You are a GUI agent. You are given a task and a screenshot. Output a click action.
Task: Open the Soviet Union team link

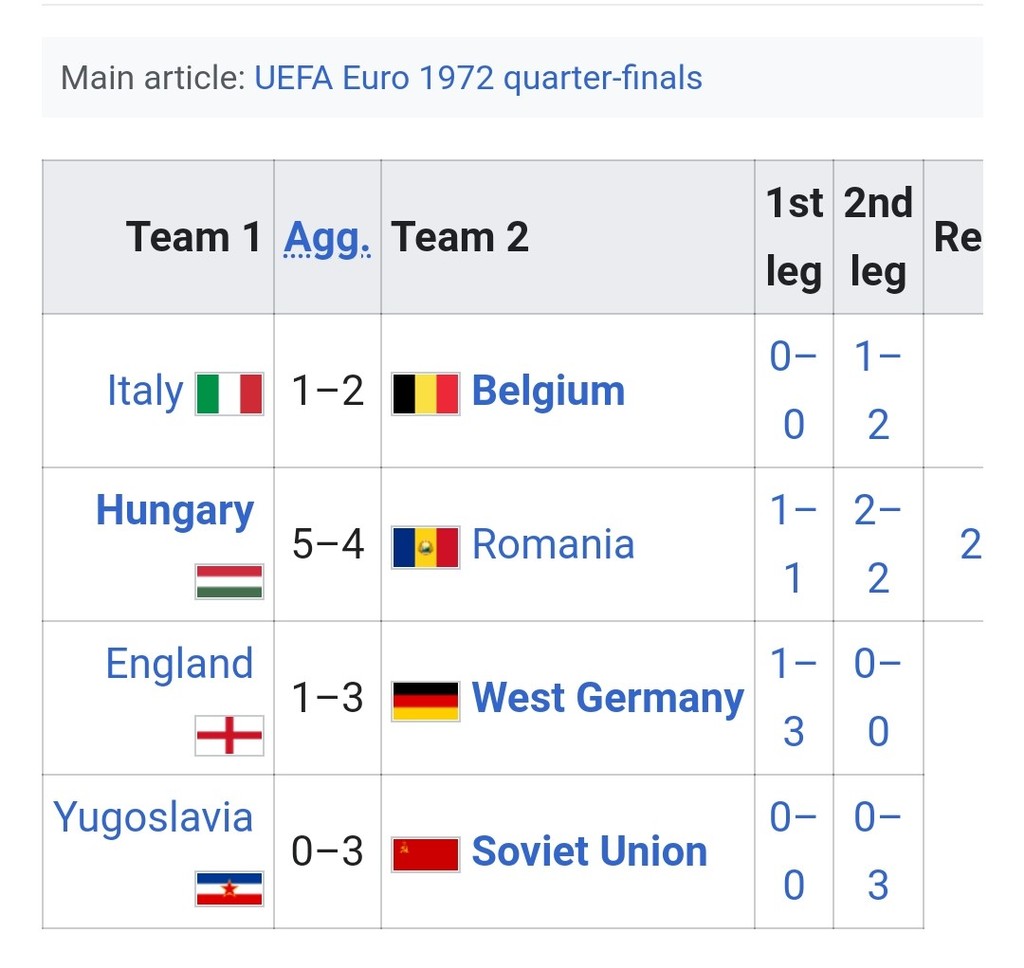tap(589, 852)
